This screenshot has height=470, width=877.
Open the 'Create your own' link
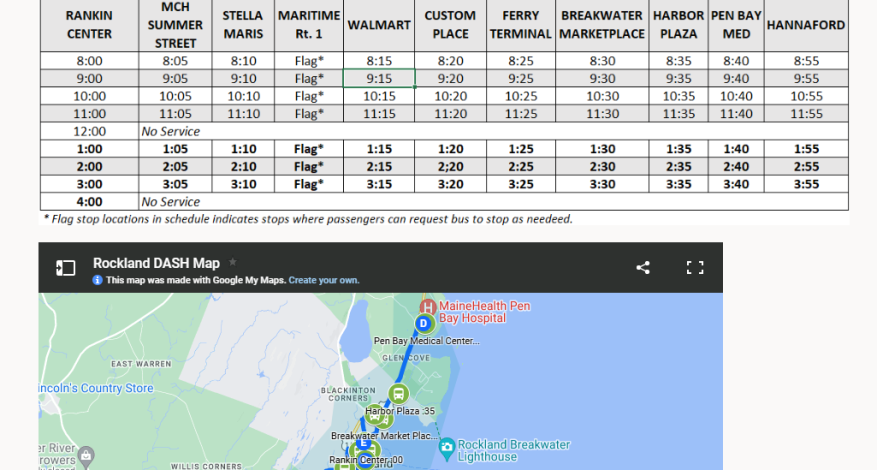323,281
